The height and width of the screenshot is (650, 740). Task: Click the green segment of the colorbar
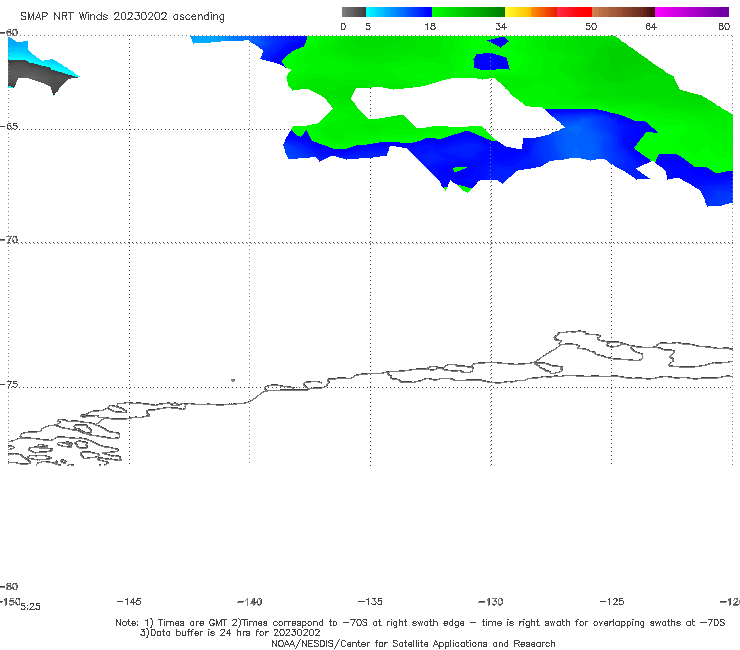468,12
